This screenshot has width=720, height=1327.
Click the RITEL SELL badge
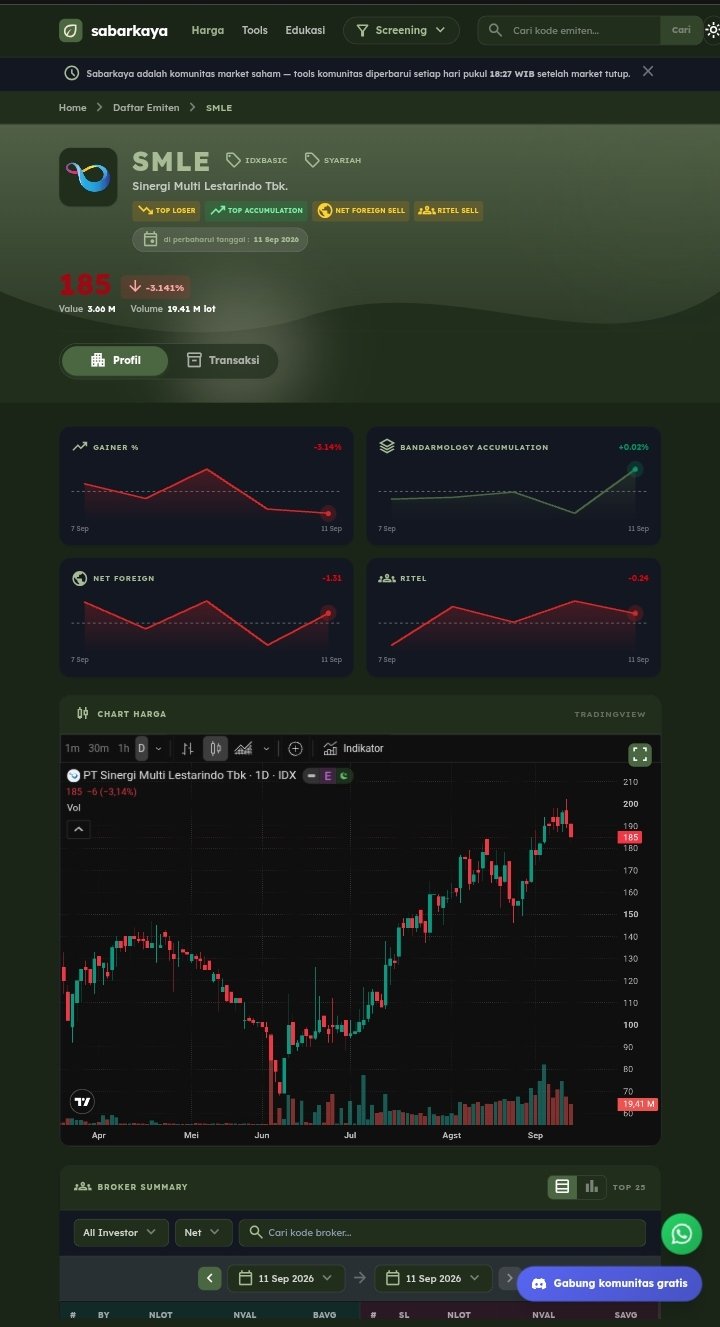[448, 210]
